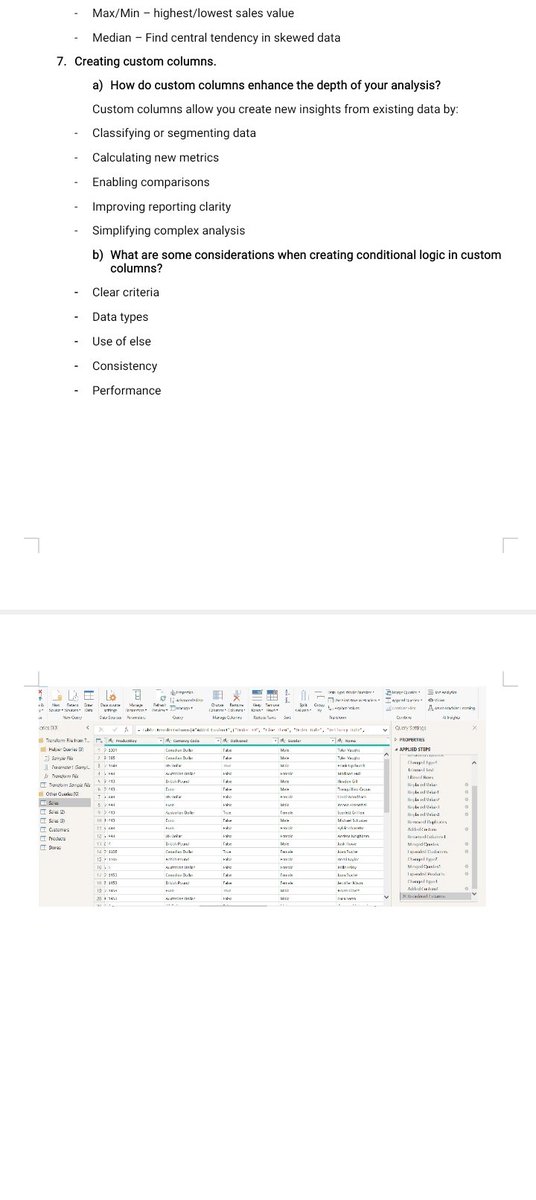Click formula bar cancel X icon
The width and height of the screenshot is (536, 1200).
[x=100, y=730]
